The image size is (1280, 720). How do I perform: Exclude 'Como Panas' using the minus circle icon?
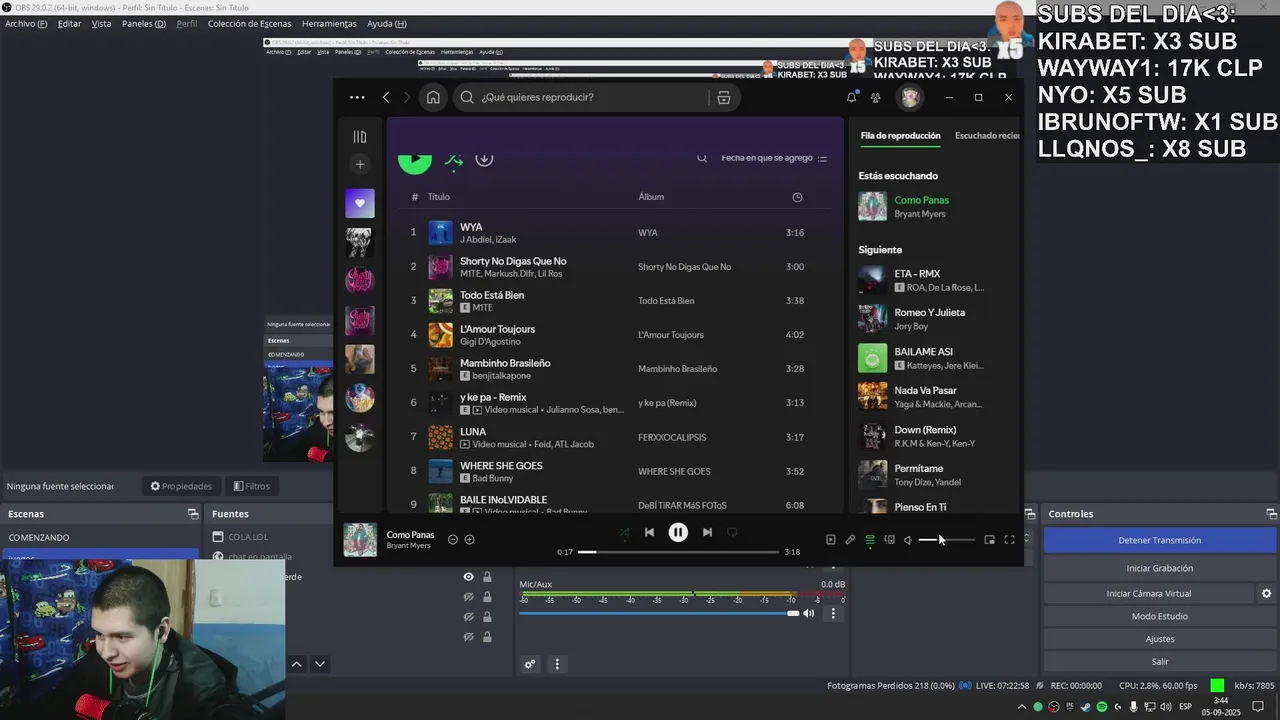pyautogui.click(x=453, y=540)
